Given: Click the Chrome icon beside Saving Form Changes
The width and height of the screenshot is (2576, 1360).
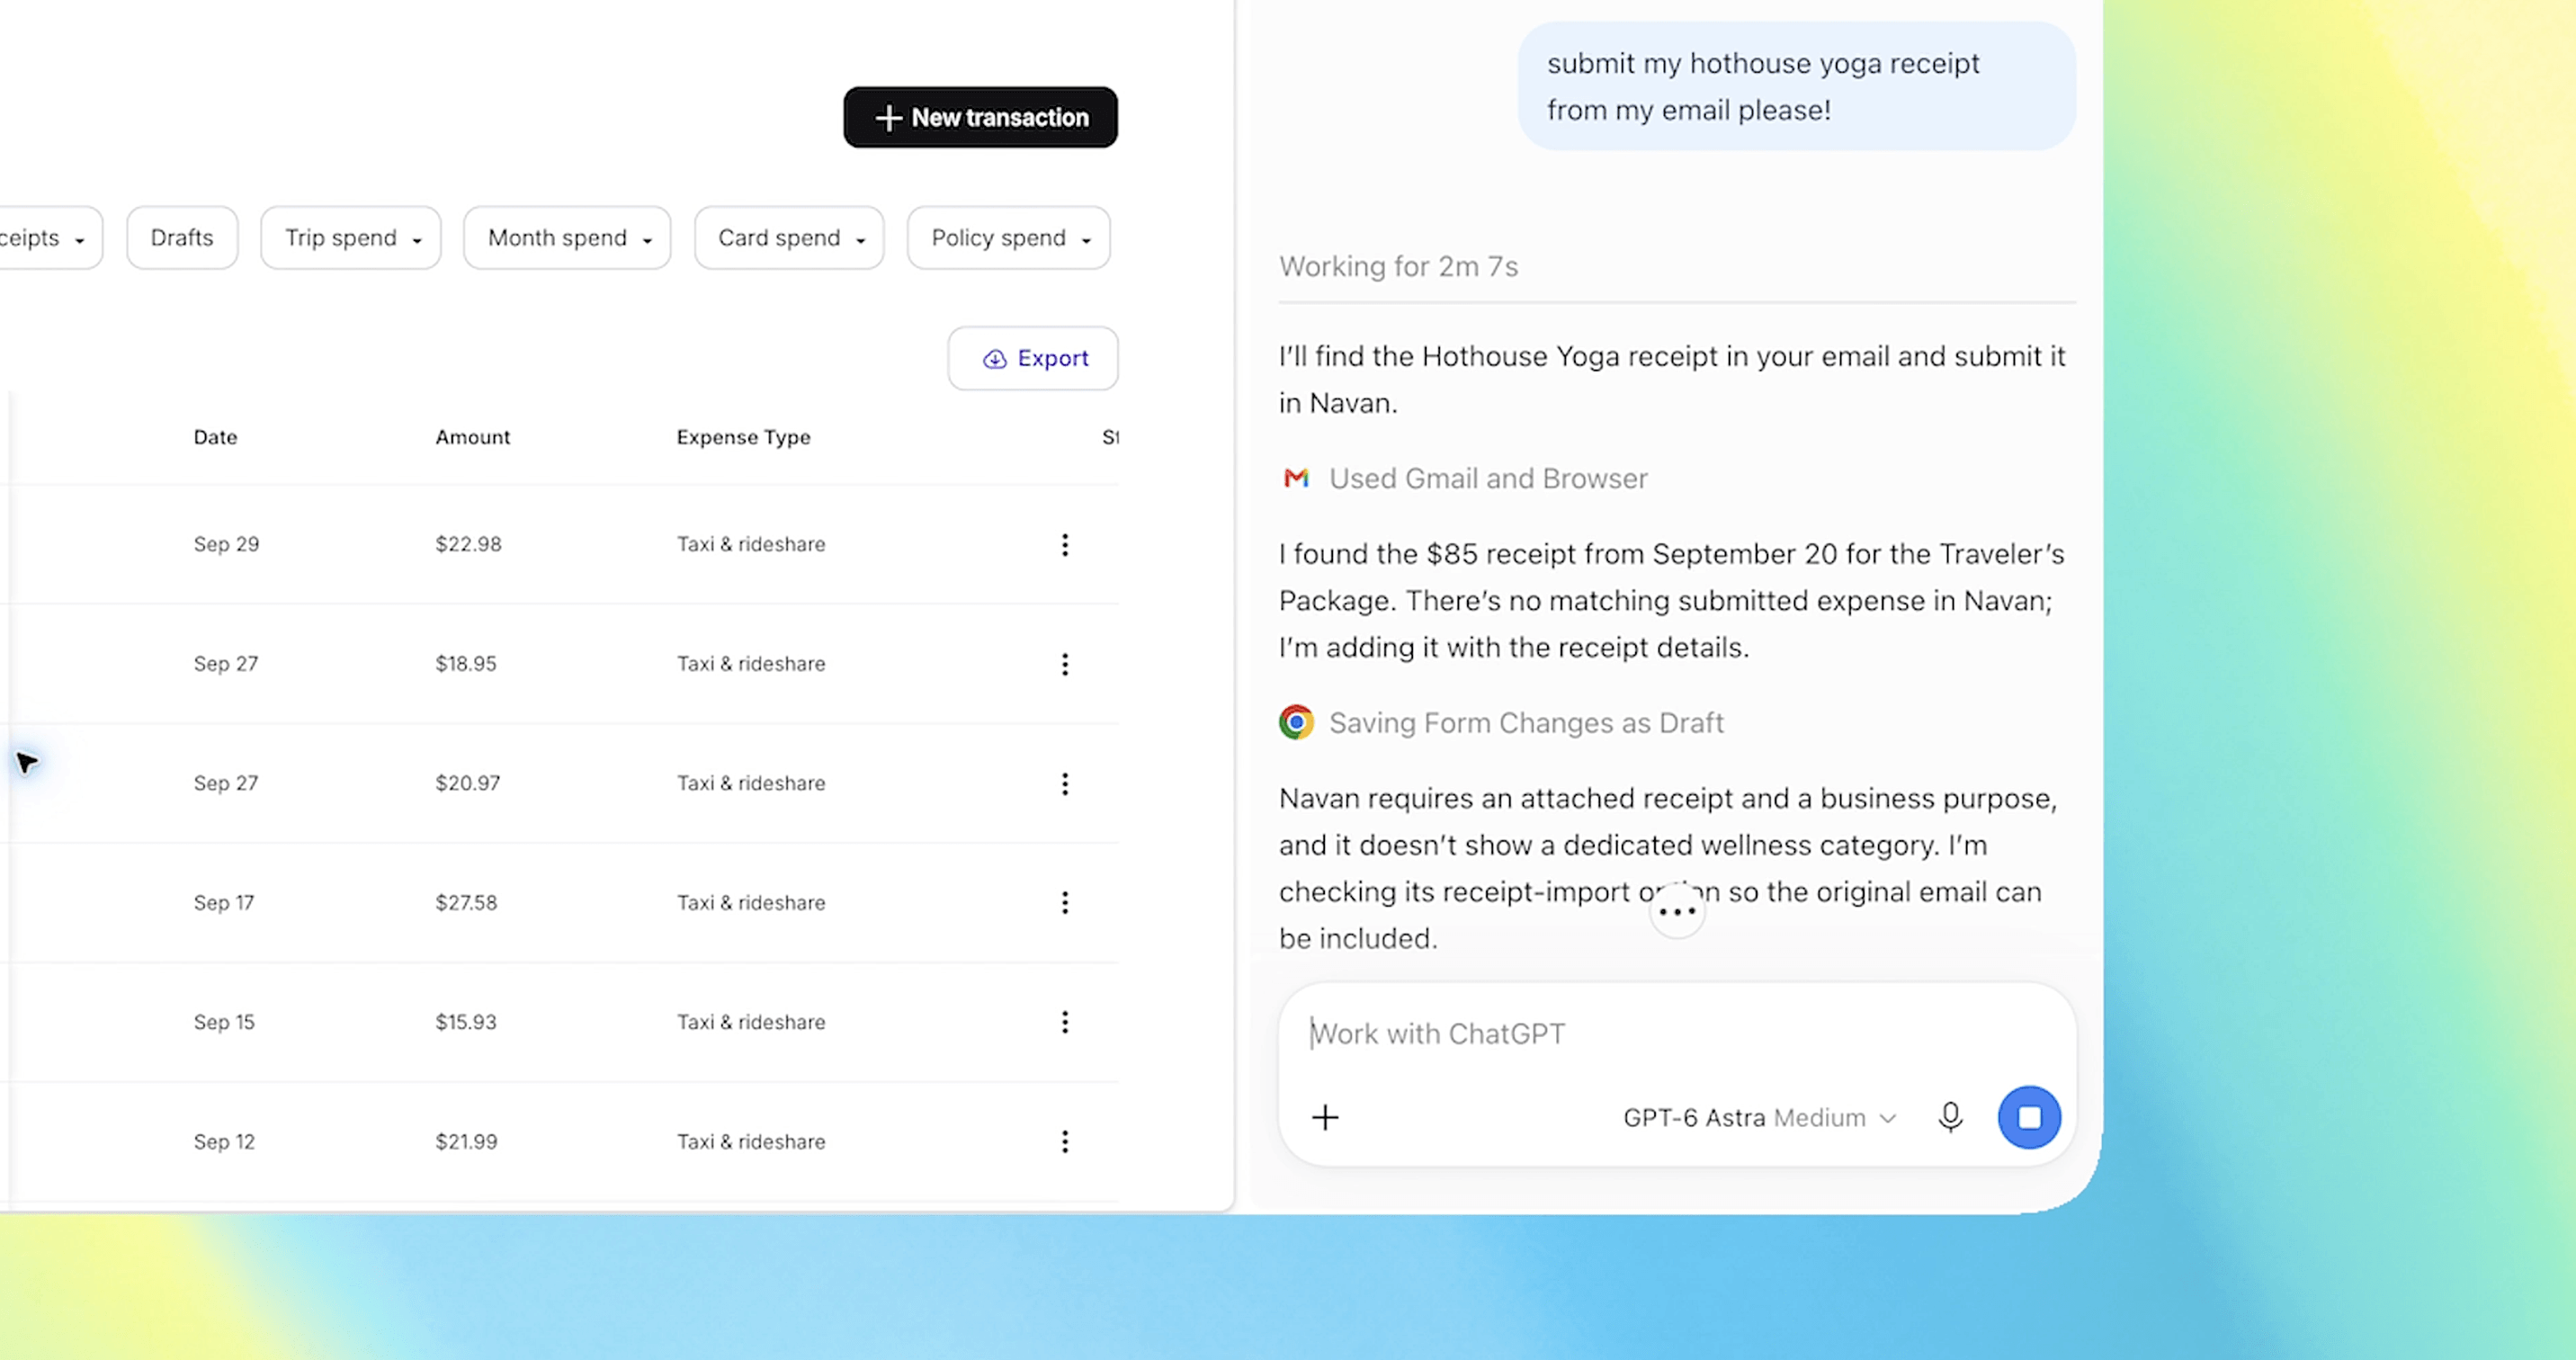Looking at the screenshot, I should pyautogui.click(x=1296, y=722).
